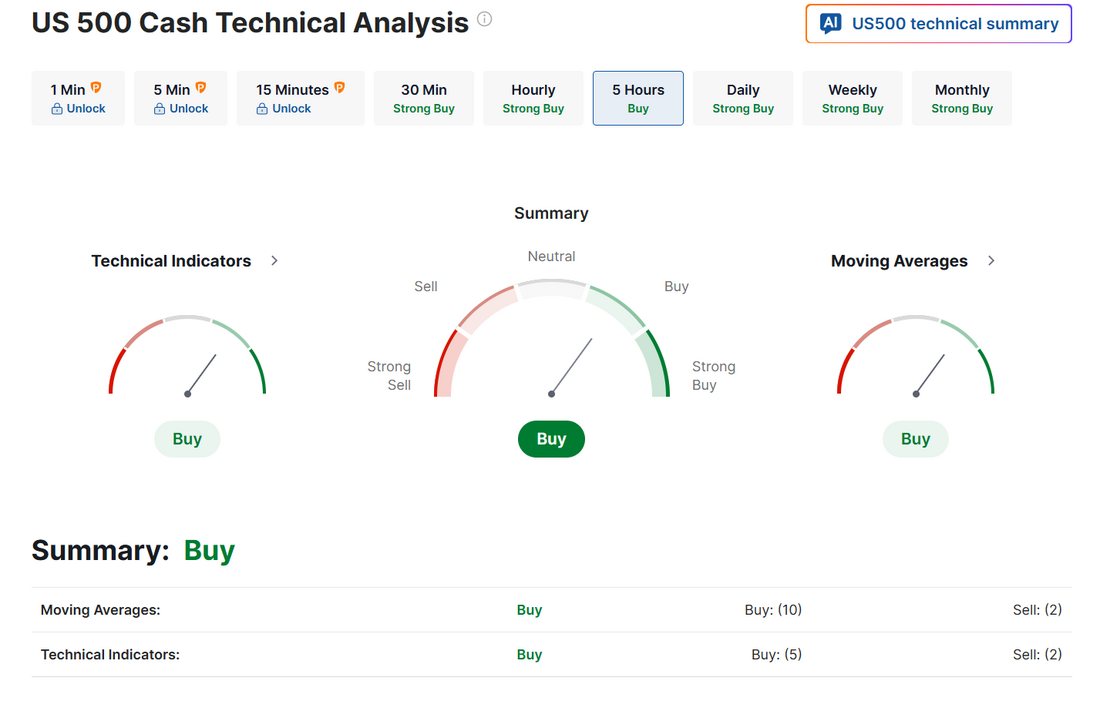The width and height of the screenshot is (1100, 701).
Task: Select the Hourly timeframe tab
Action: 533,98
